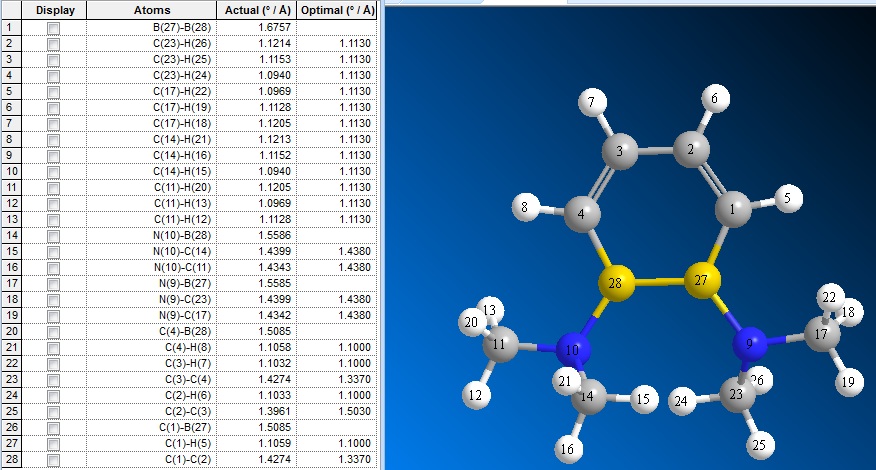876x470 pixels.
Task: Select carbon atom 4 in the ring
Action: (582, 214)
